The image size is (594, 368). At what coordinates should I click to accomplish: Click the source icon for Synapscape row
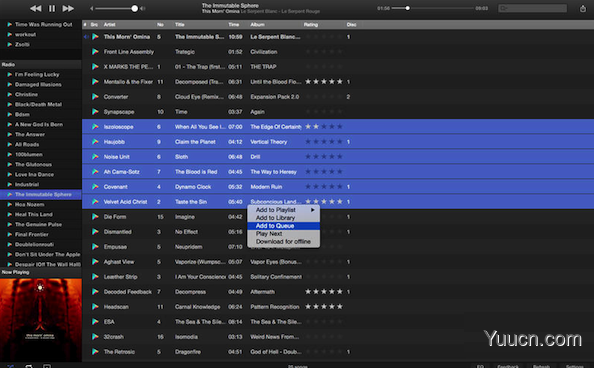[x=95, y=112]
